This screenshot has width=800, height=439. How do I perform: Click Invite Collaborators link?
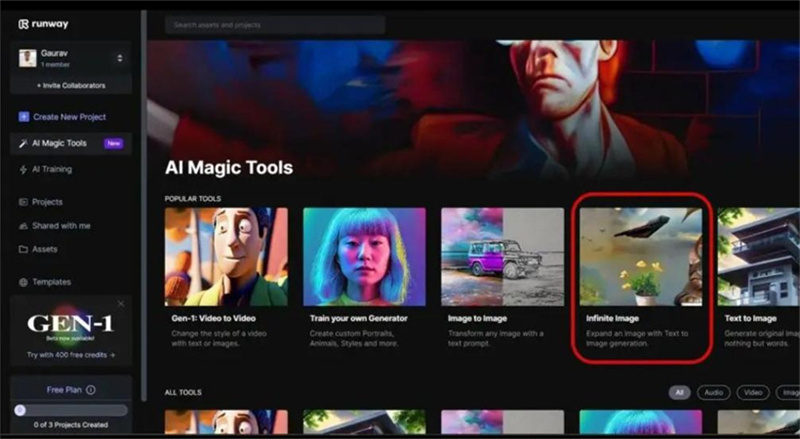click(70, 86)
